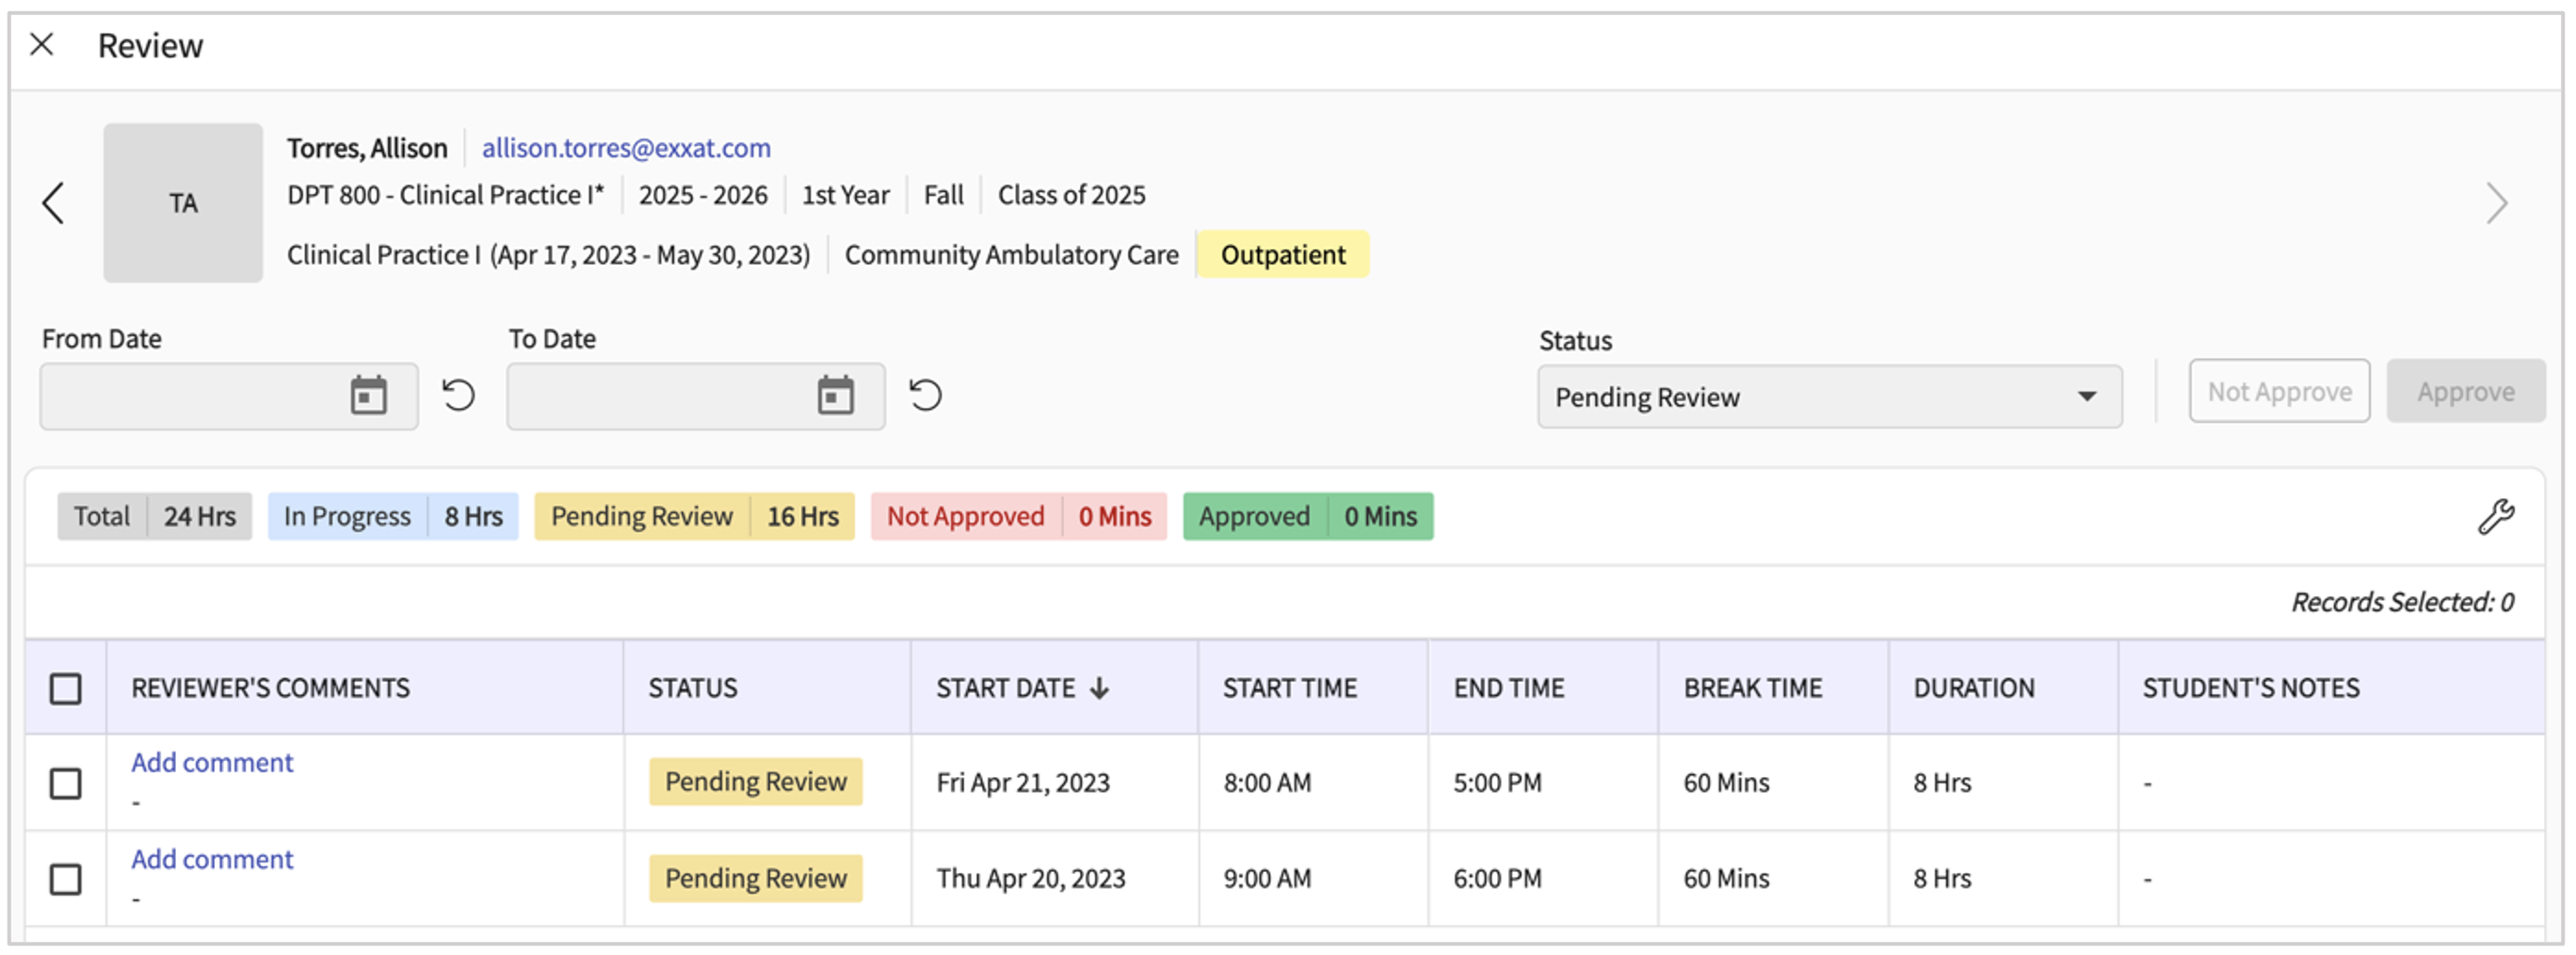Viewport: 2576px width, 955px height.
Task: Reset the To Date field
Action: coord(926,396)
